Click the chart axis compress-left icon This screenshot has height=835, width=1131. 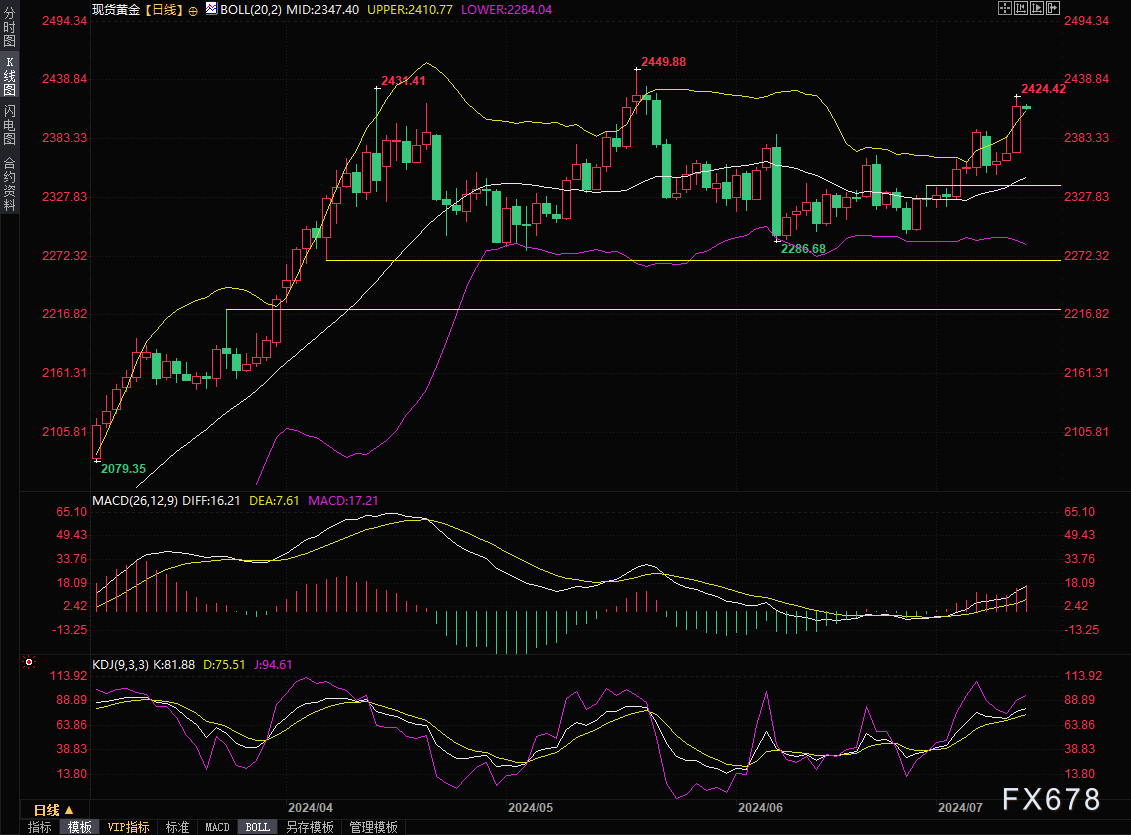coord(1021,8)
